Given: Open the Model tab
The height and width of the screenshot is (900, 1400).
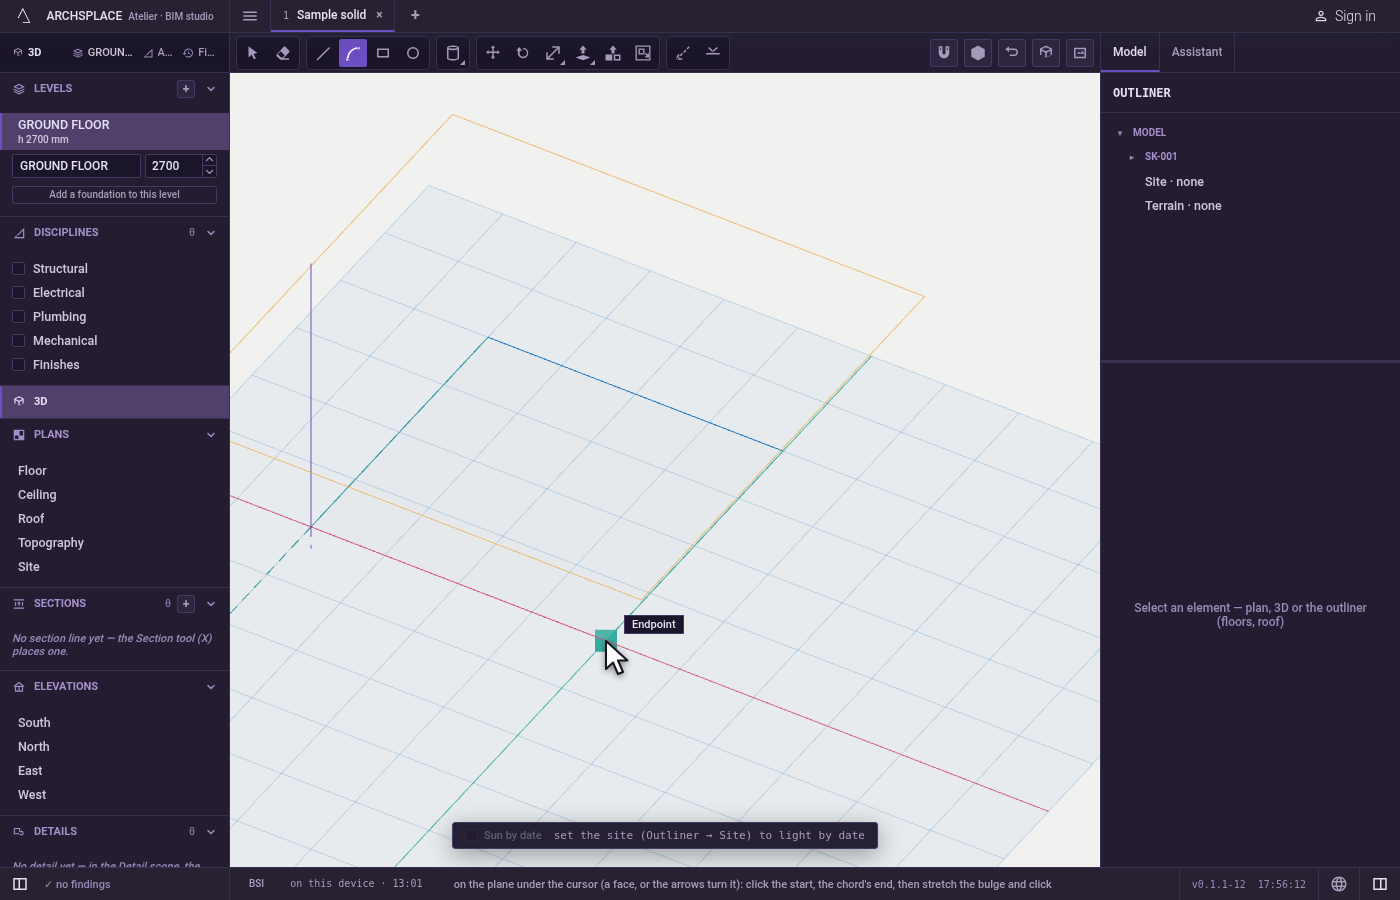Looking at the screenshot, I should pos(1130,52).
